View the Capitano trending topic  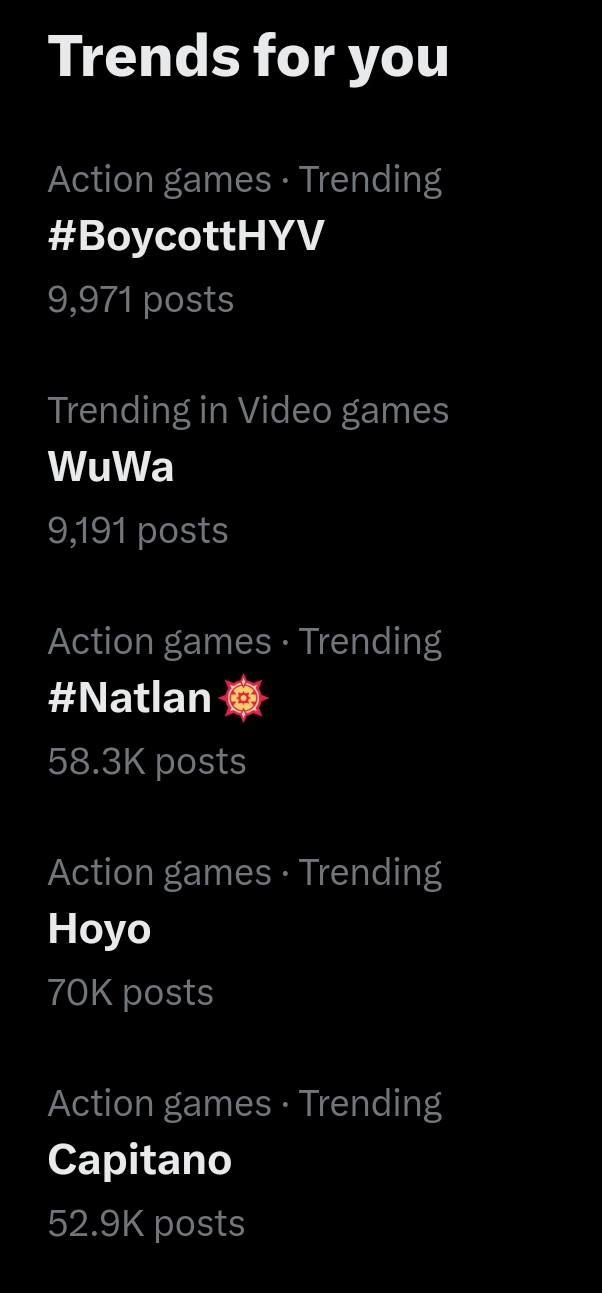point(139,1160)
